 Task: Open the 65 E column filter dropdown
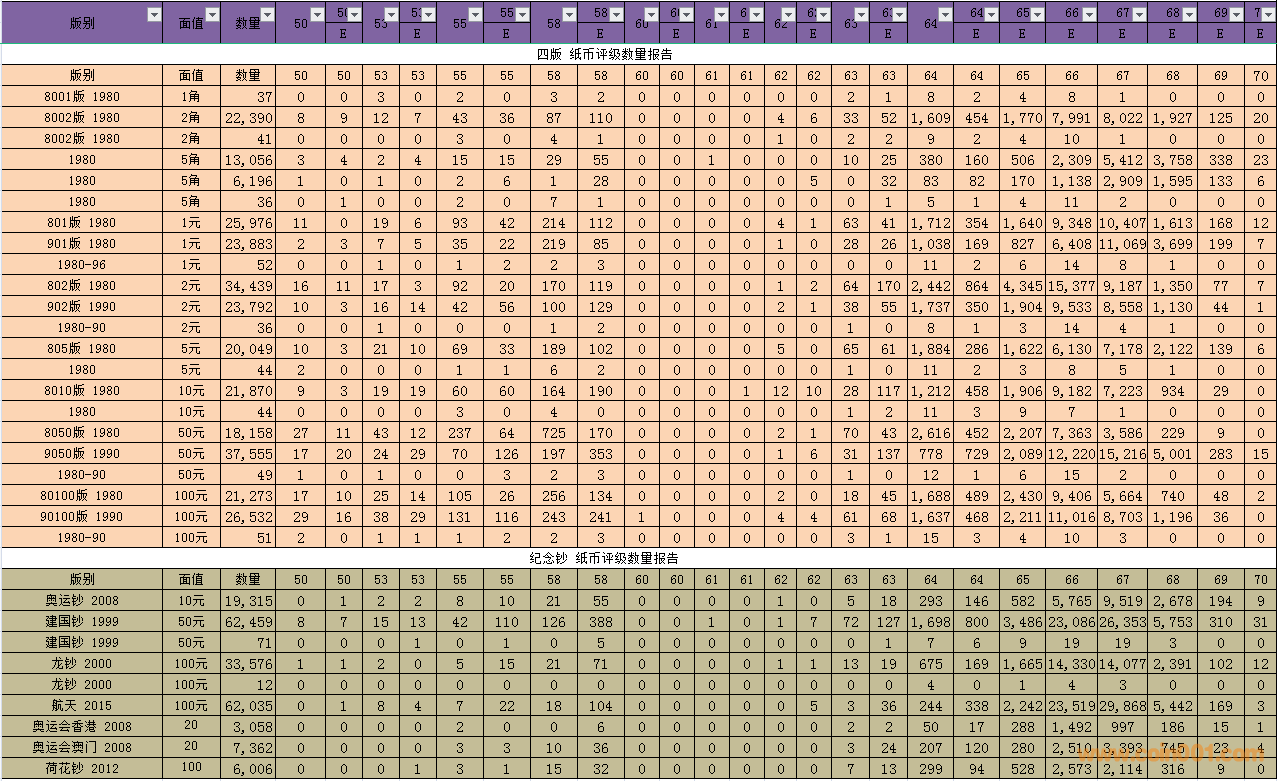tap(1038, 14)
